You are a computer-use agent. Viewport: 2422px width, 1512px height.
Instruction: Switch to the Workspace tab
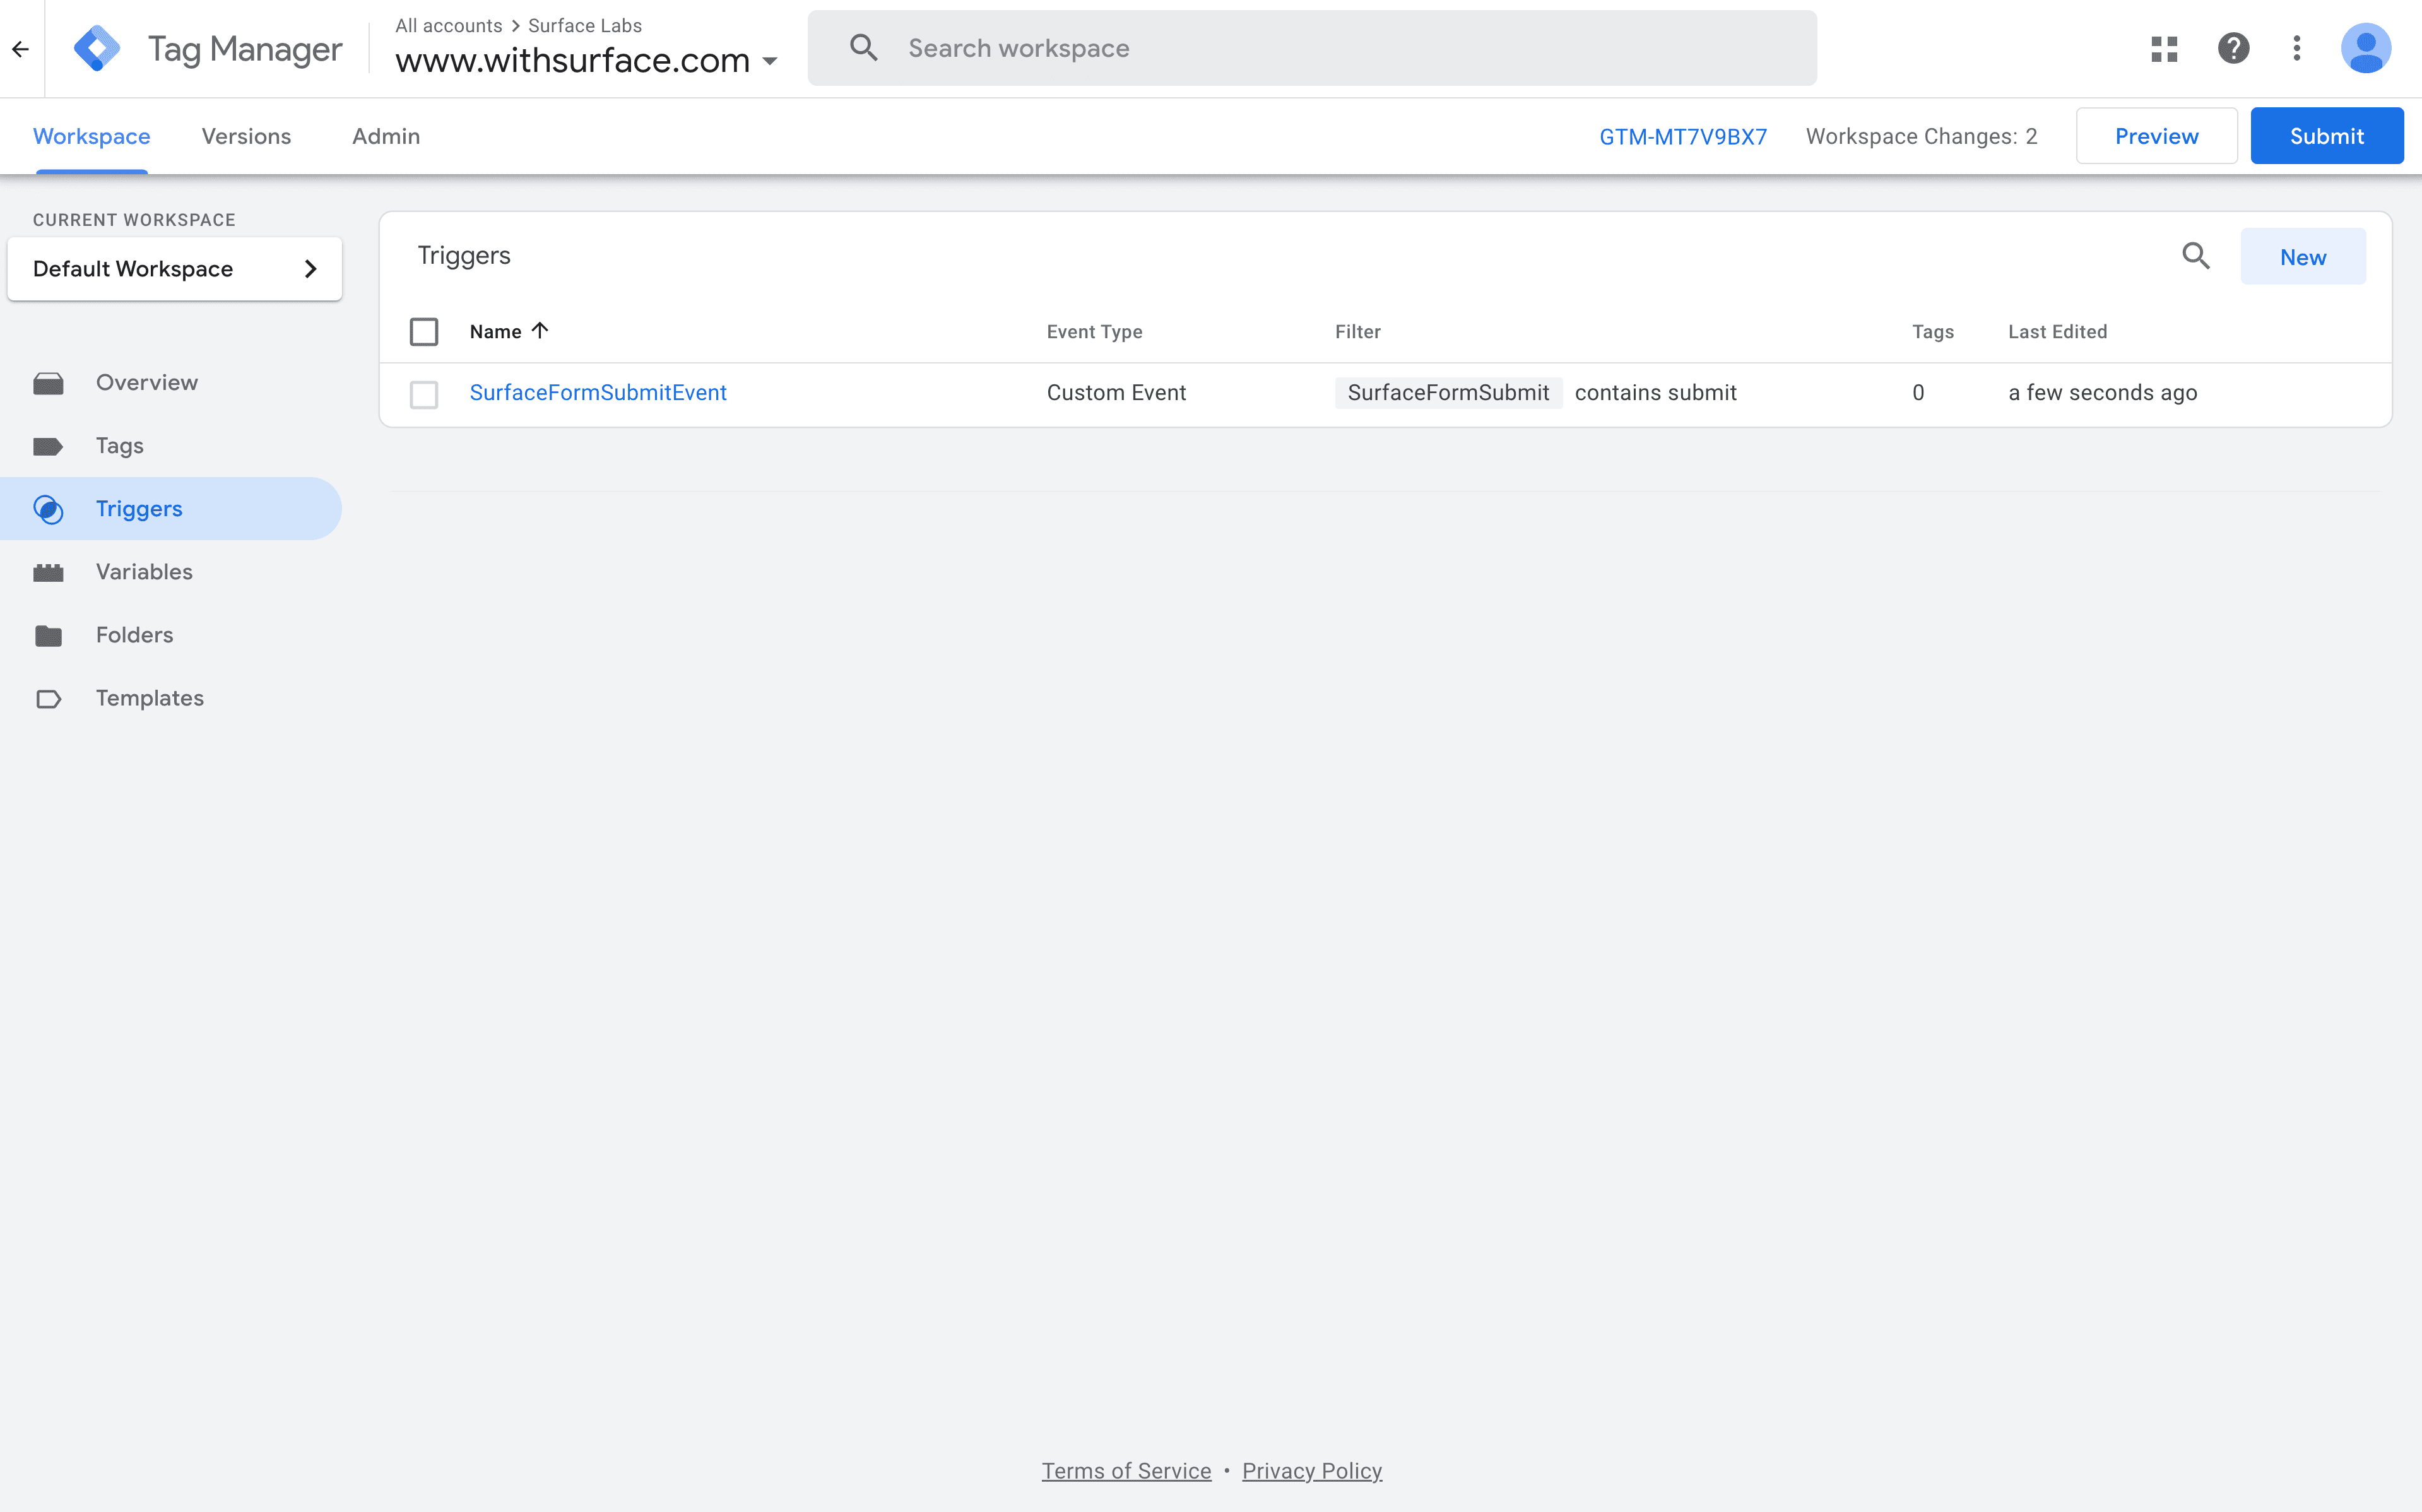[x=92, y=136]
